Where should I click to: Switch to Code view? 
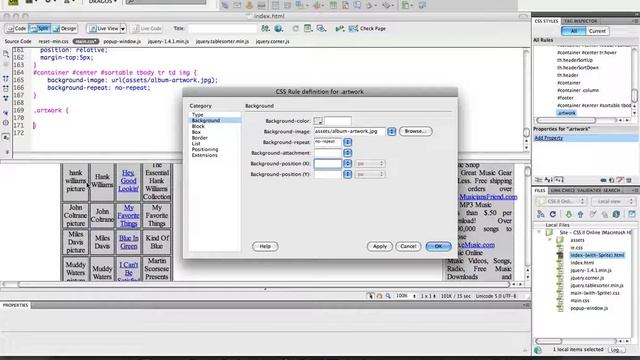pyautogui.click(x=16, y=29)
